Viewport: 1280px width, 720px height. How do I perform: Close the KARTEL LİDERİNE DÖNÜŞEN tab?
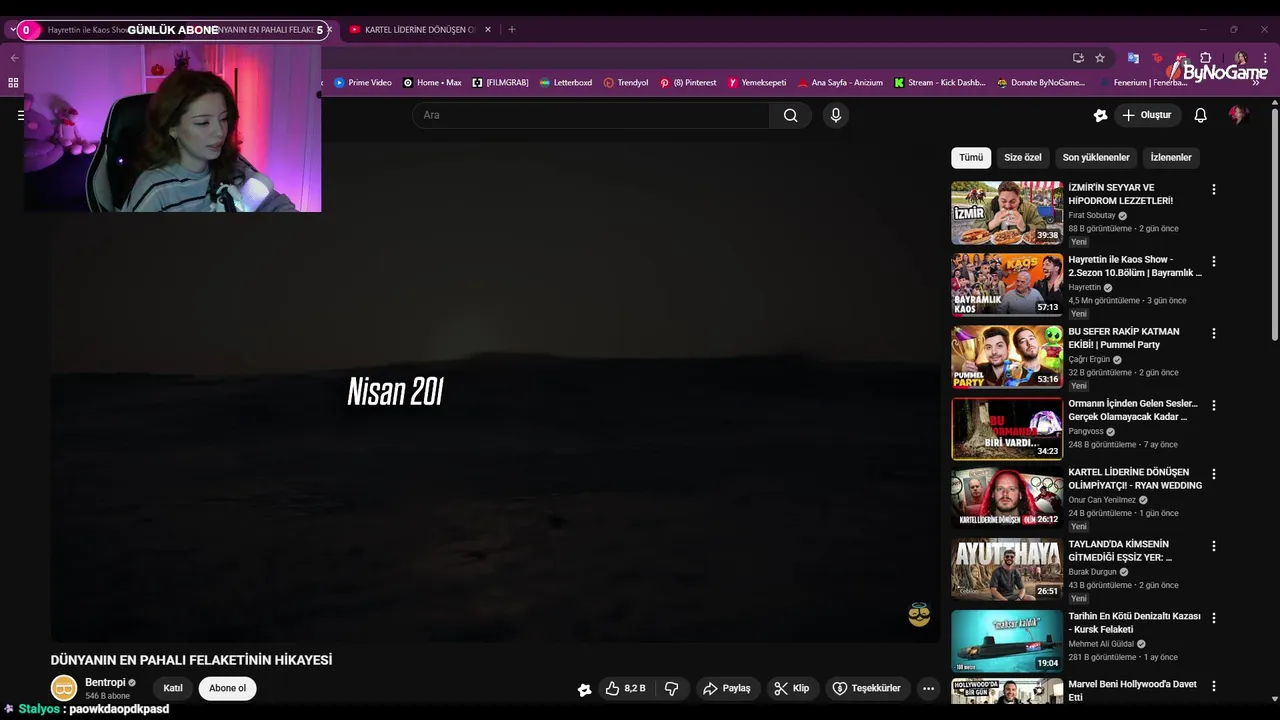point(488,30)
